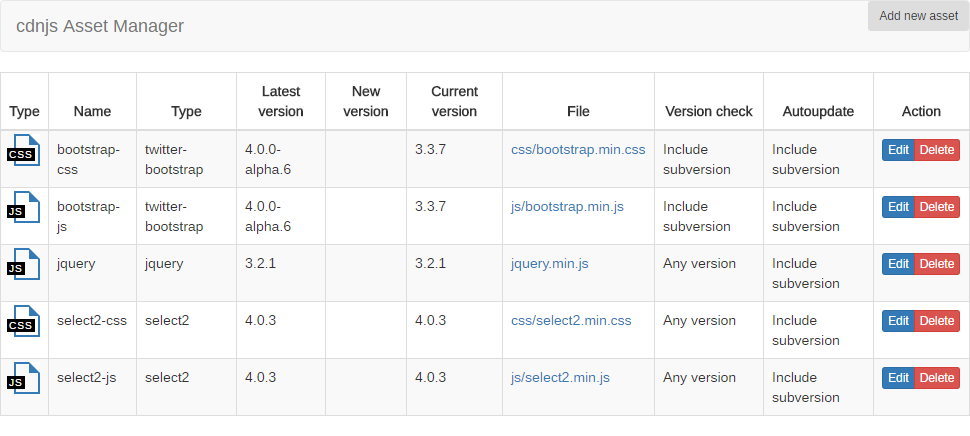The height and width of the screenshot is (436, 970).
Task: Click the JS file icon for select2-js
Action: tap(23, 380)
